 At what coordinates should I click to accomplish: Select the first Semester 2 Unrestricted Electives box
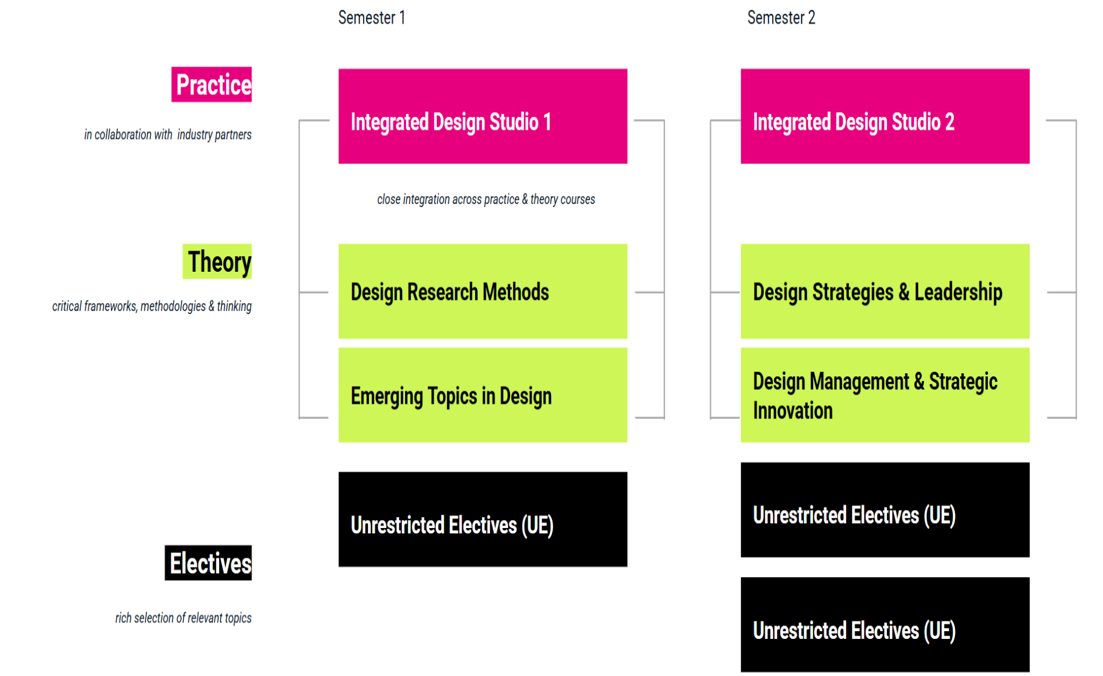pyautogui.click(x=885, y=510)
